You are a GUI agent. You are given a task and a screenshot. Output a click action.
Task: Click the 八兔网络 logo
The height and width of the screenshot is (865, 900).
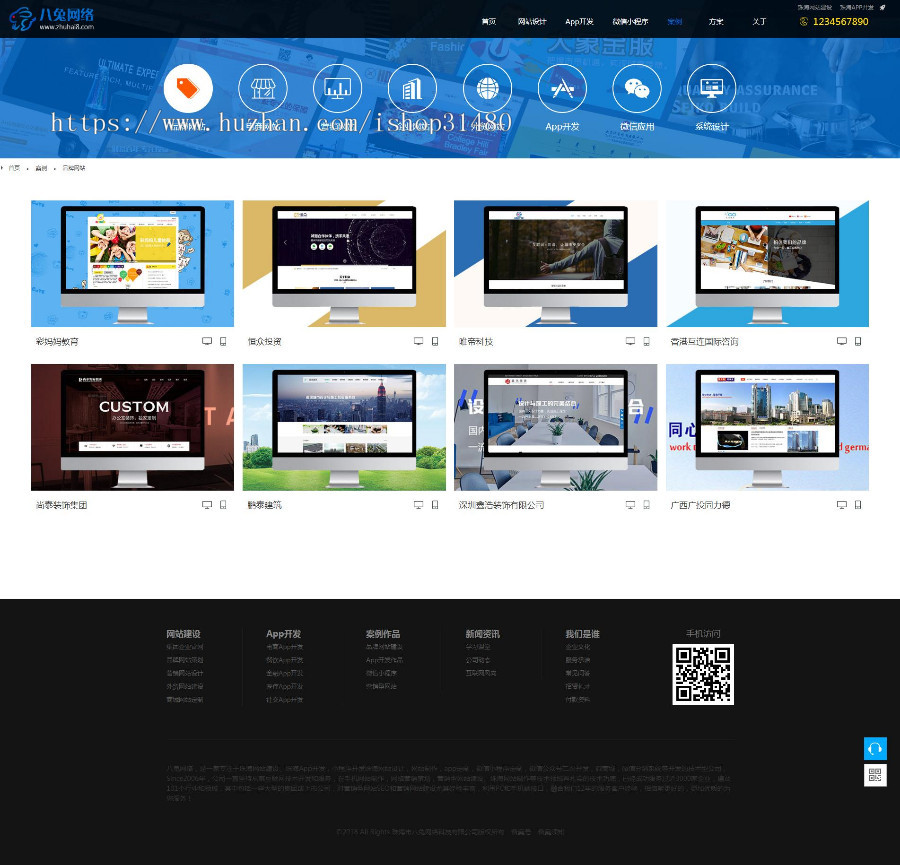tap(52, 19)
